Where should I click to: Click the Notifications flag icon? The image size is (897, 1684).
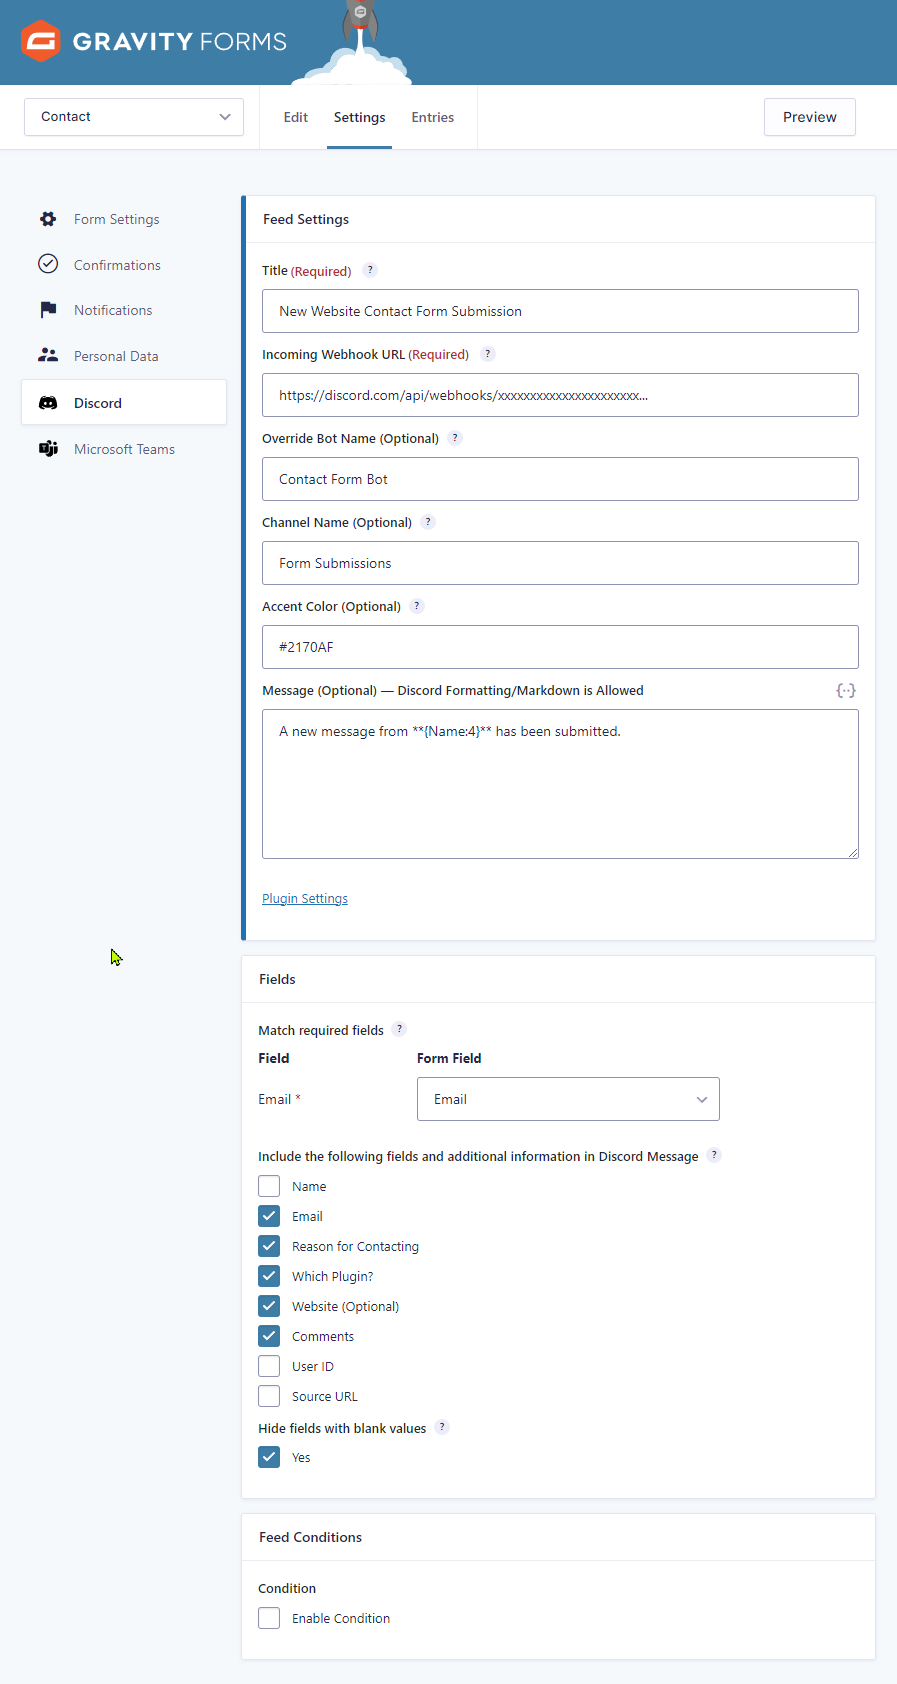coord(48,310)
